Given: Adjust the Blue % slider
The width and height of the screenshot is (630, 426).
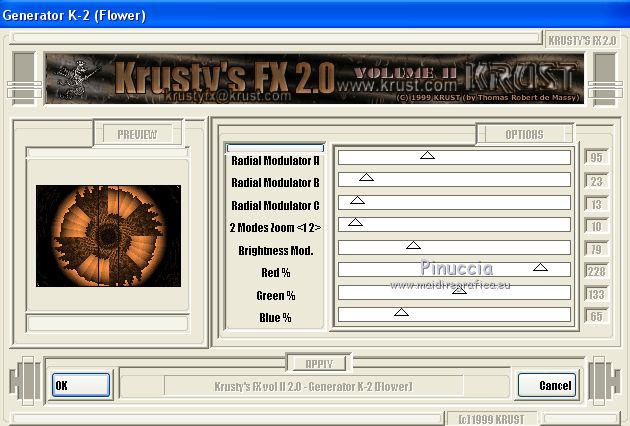Looking at the screenshot, I should click(454, 315).
